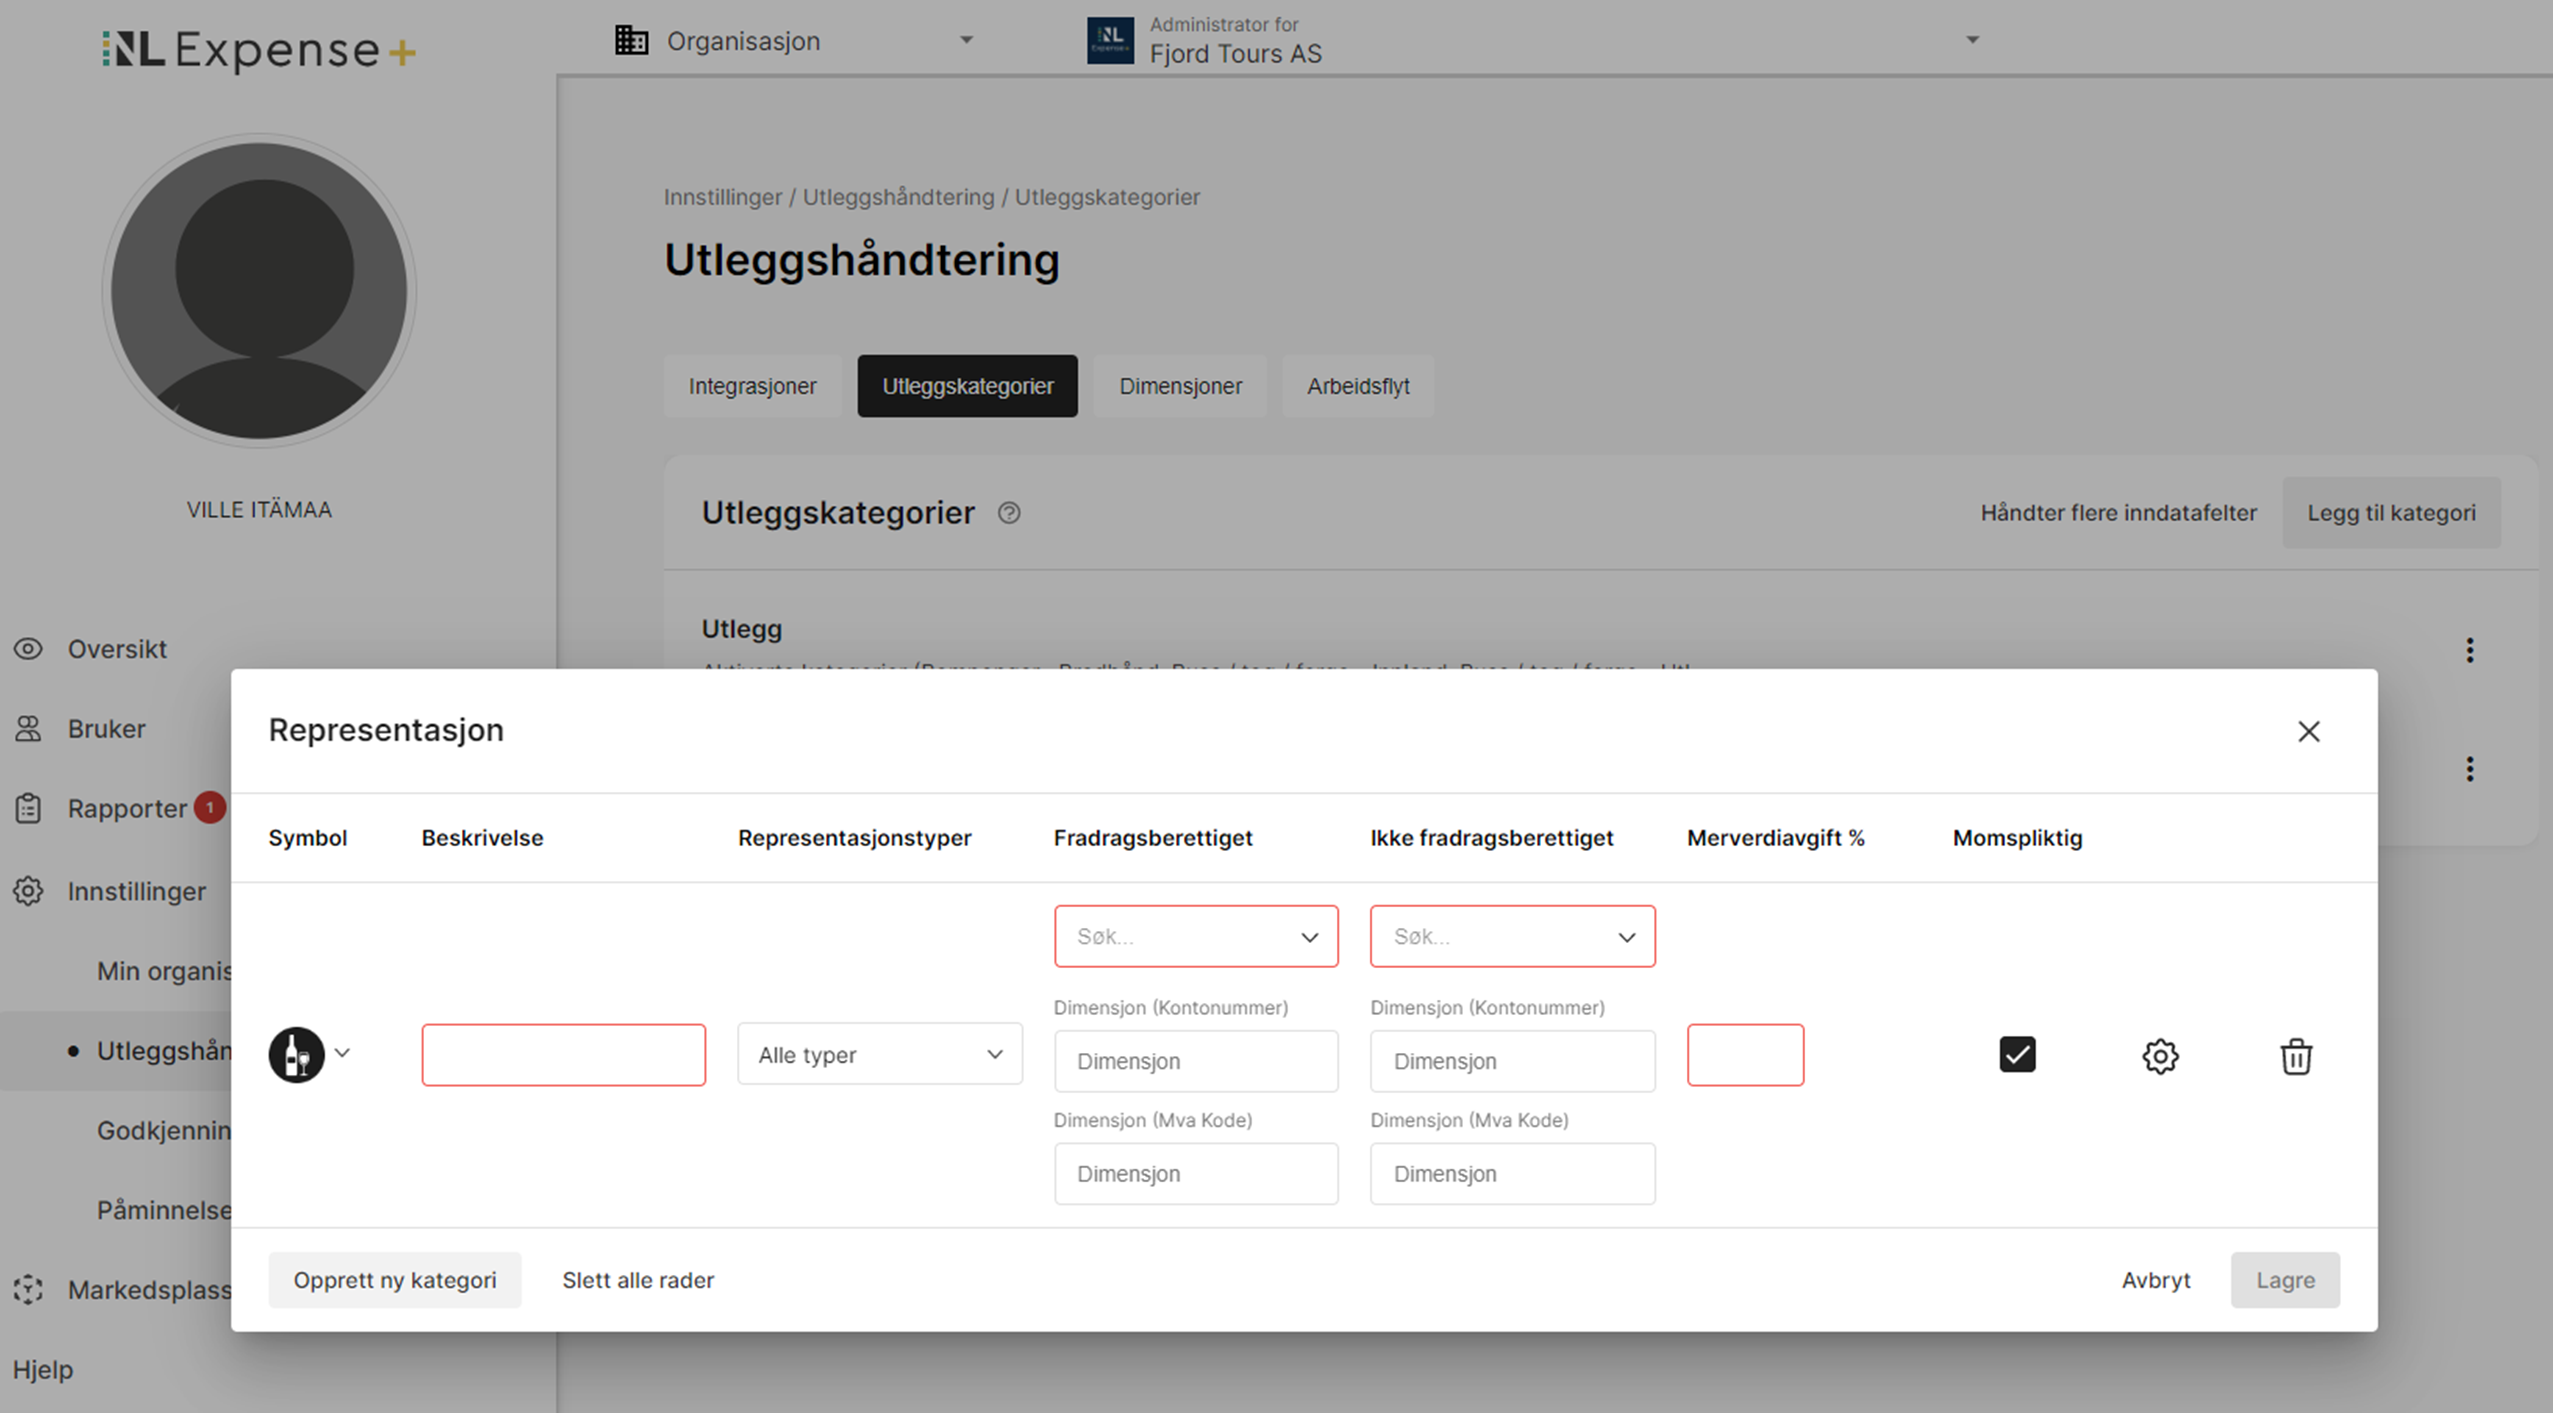Open three-dot menu for Utlegg row
This screenshot has height=1413, width=2553.
coord(2469,651)
